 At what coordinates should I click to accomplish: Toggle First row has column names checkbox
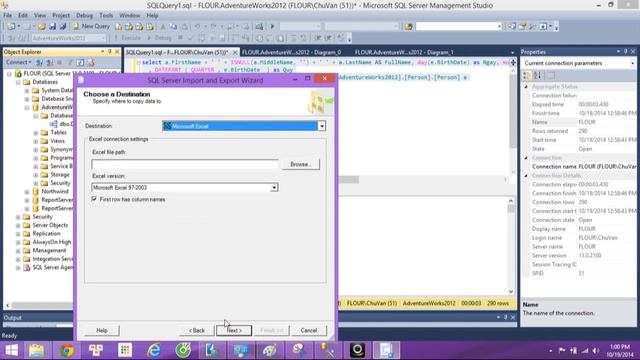coord(94,199)
